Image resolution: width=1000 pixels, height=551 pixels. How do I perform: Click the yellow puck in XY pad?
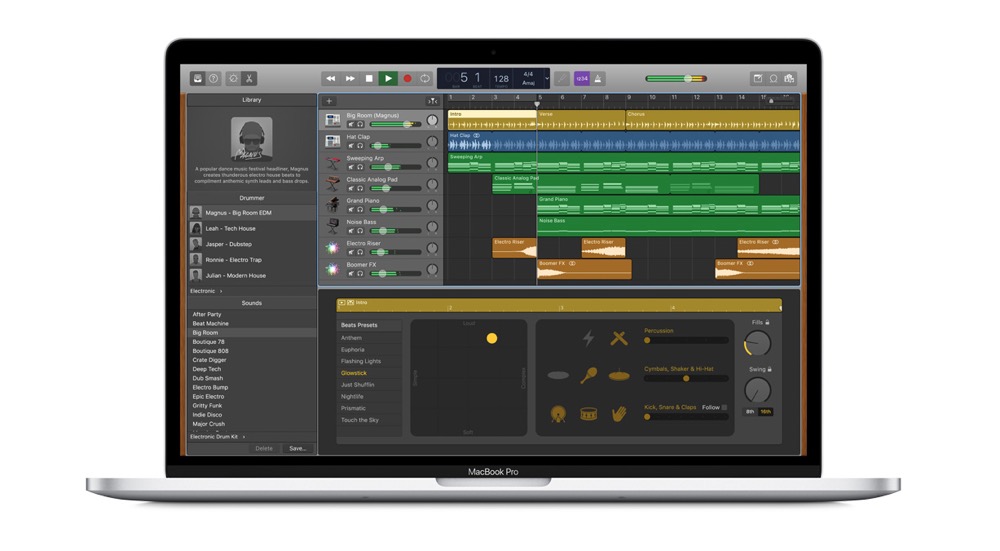click(492, 339)
